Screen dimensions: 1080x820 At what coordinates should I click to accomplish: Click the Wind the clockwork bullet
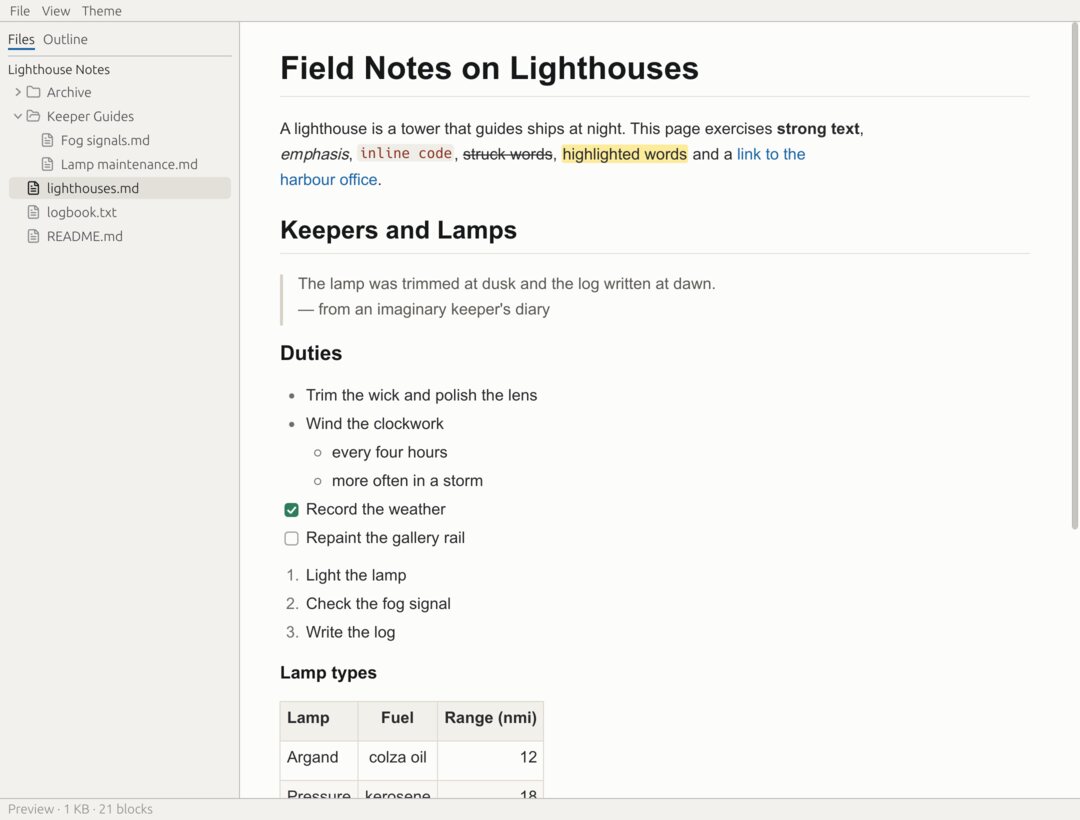pos(375,423)
